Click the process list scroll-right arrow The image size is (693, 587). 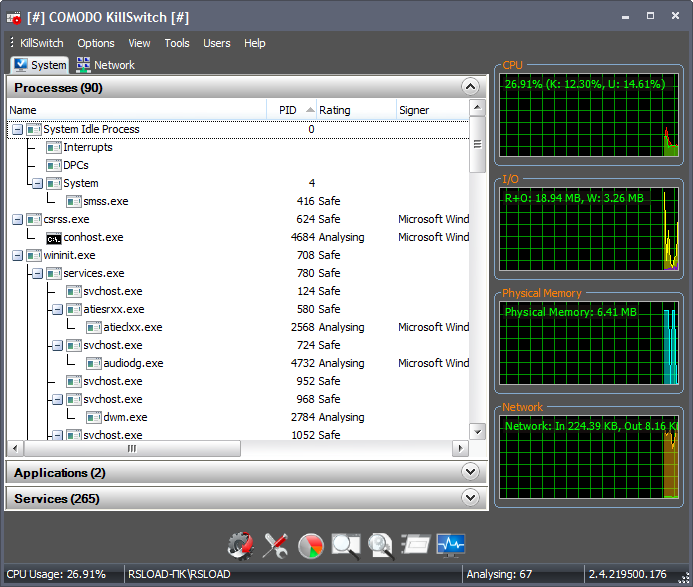[460, 449]
